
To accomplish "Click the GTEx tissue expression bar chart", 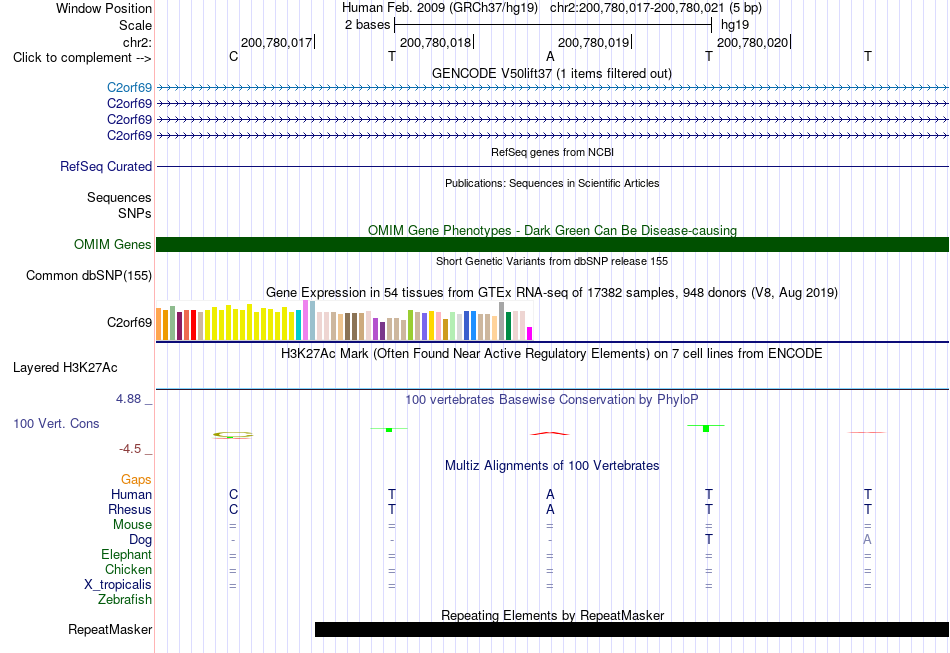I will click(x=344, y=320).
